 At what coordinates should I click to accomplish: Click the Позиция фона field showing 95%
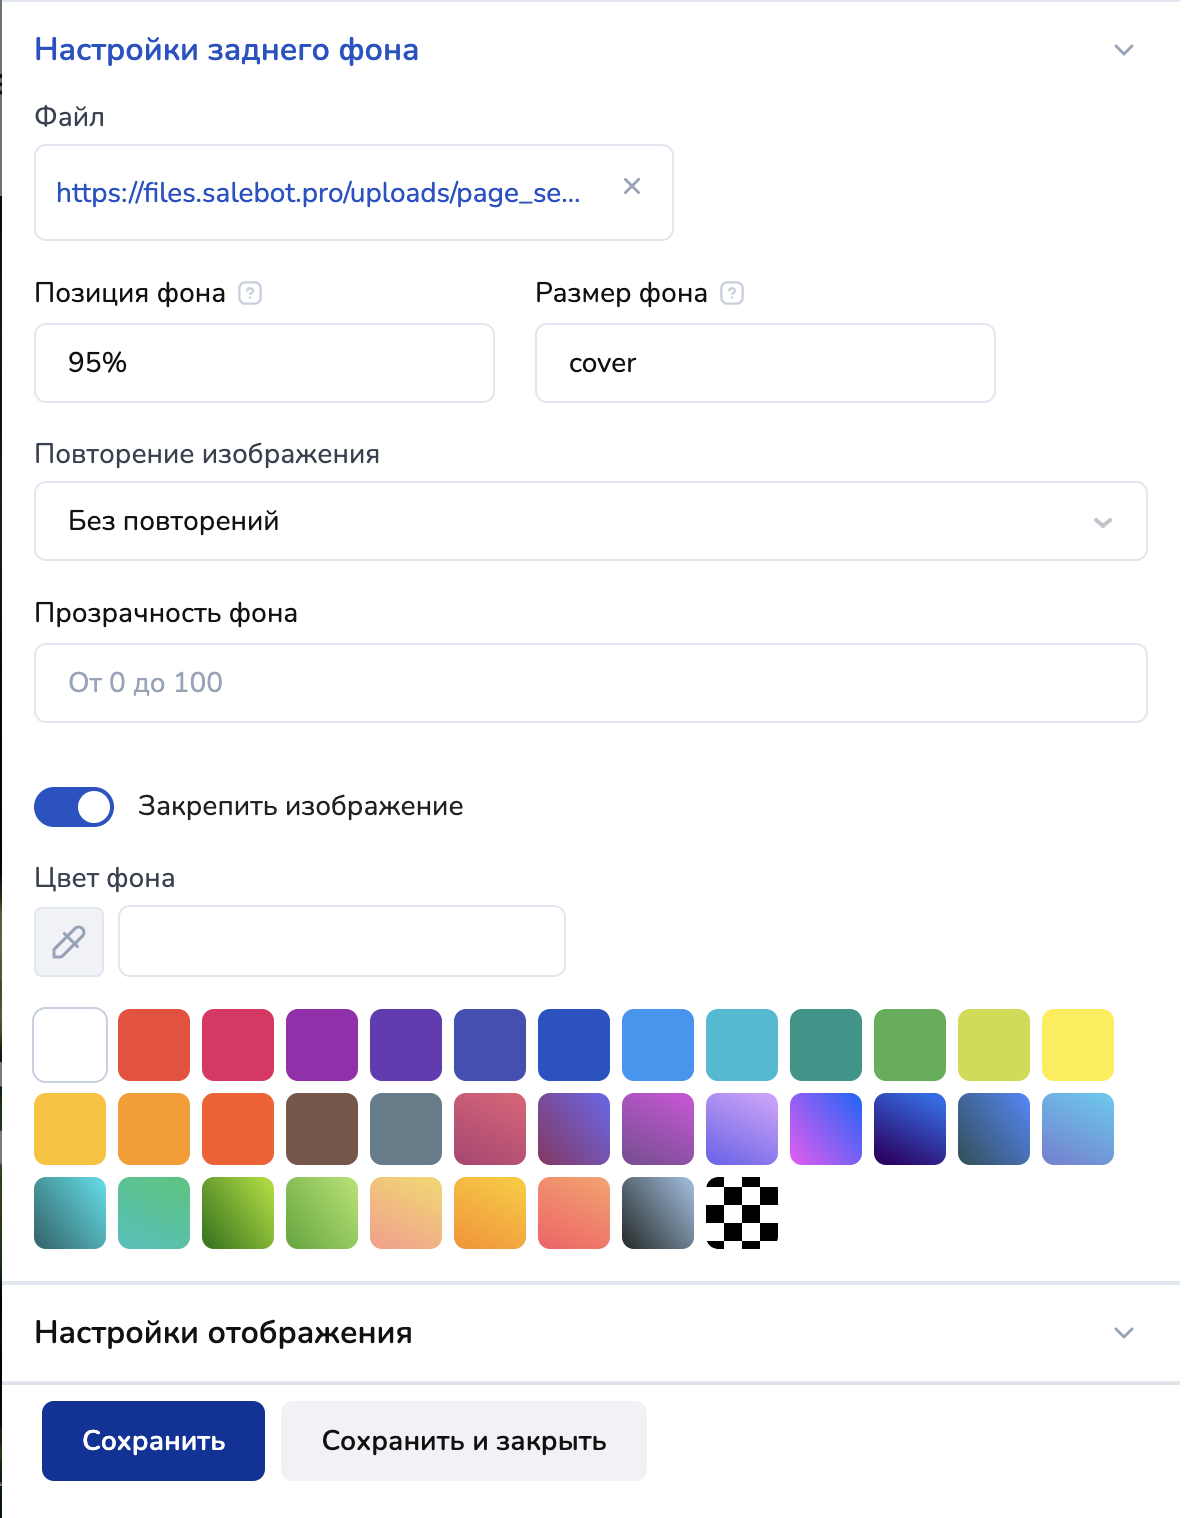(x=264, y=363)
